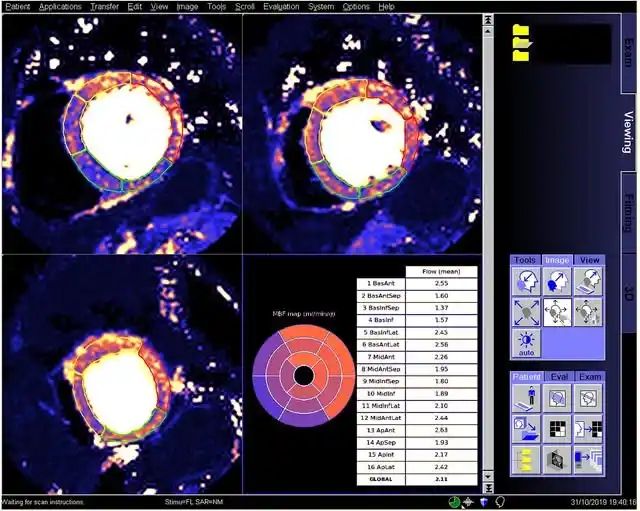Click the crossed-out framed head icon

tap(588, 398)
